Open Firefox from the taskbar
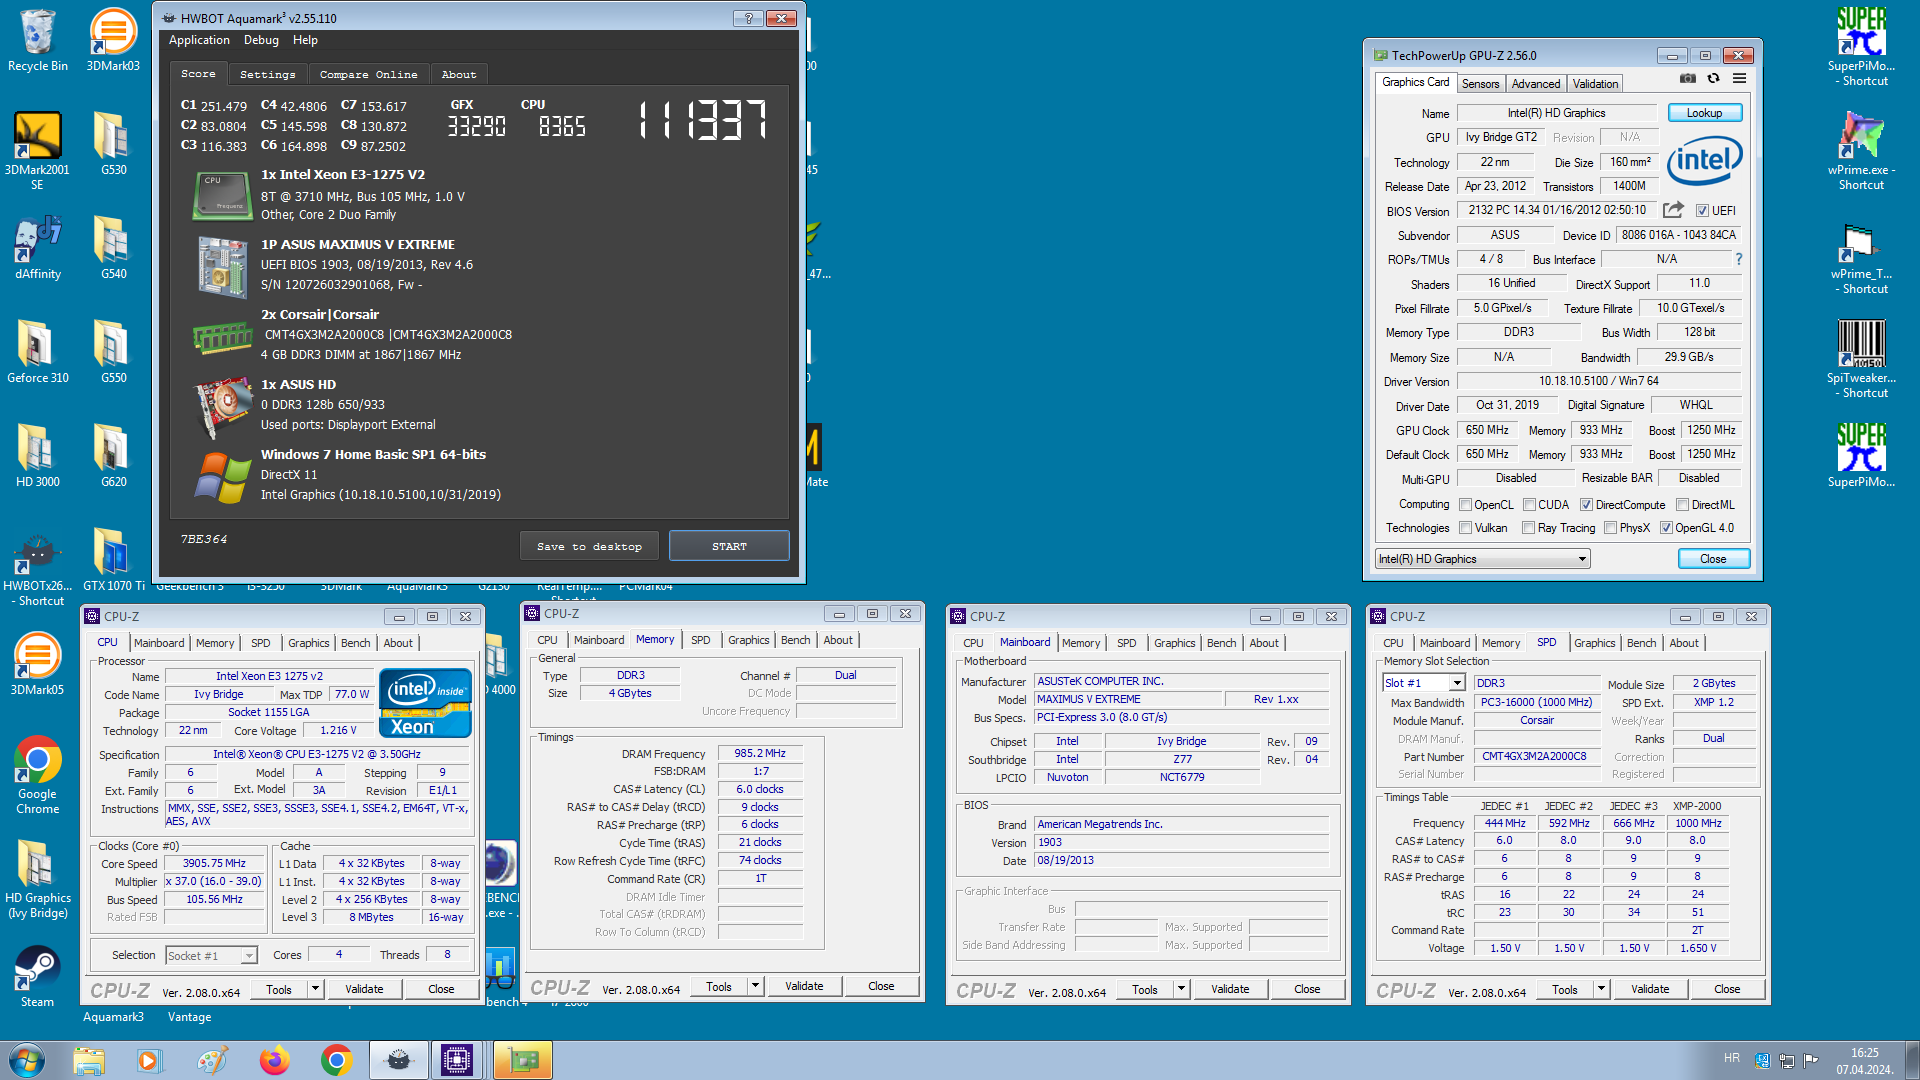This screenshot has width=1920, height=1080. [x=274, y=1060]
